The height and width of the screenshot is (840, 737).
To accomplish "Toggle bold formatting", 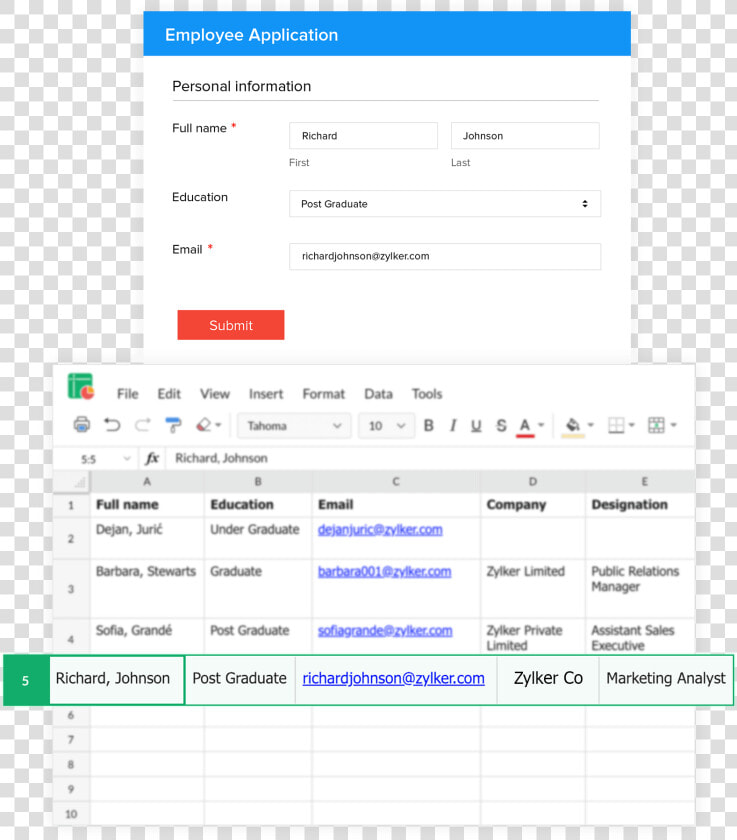I will pos(428,425).
